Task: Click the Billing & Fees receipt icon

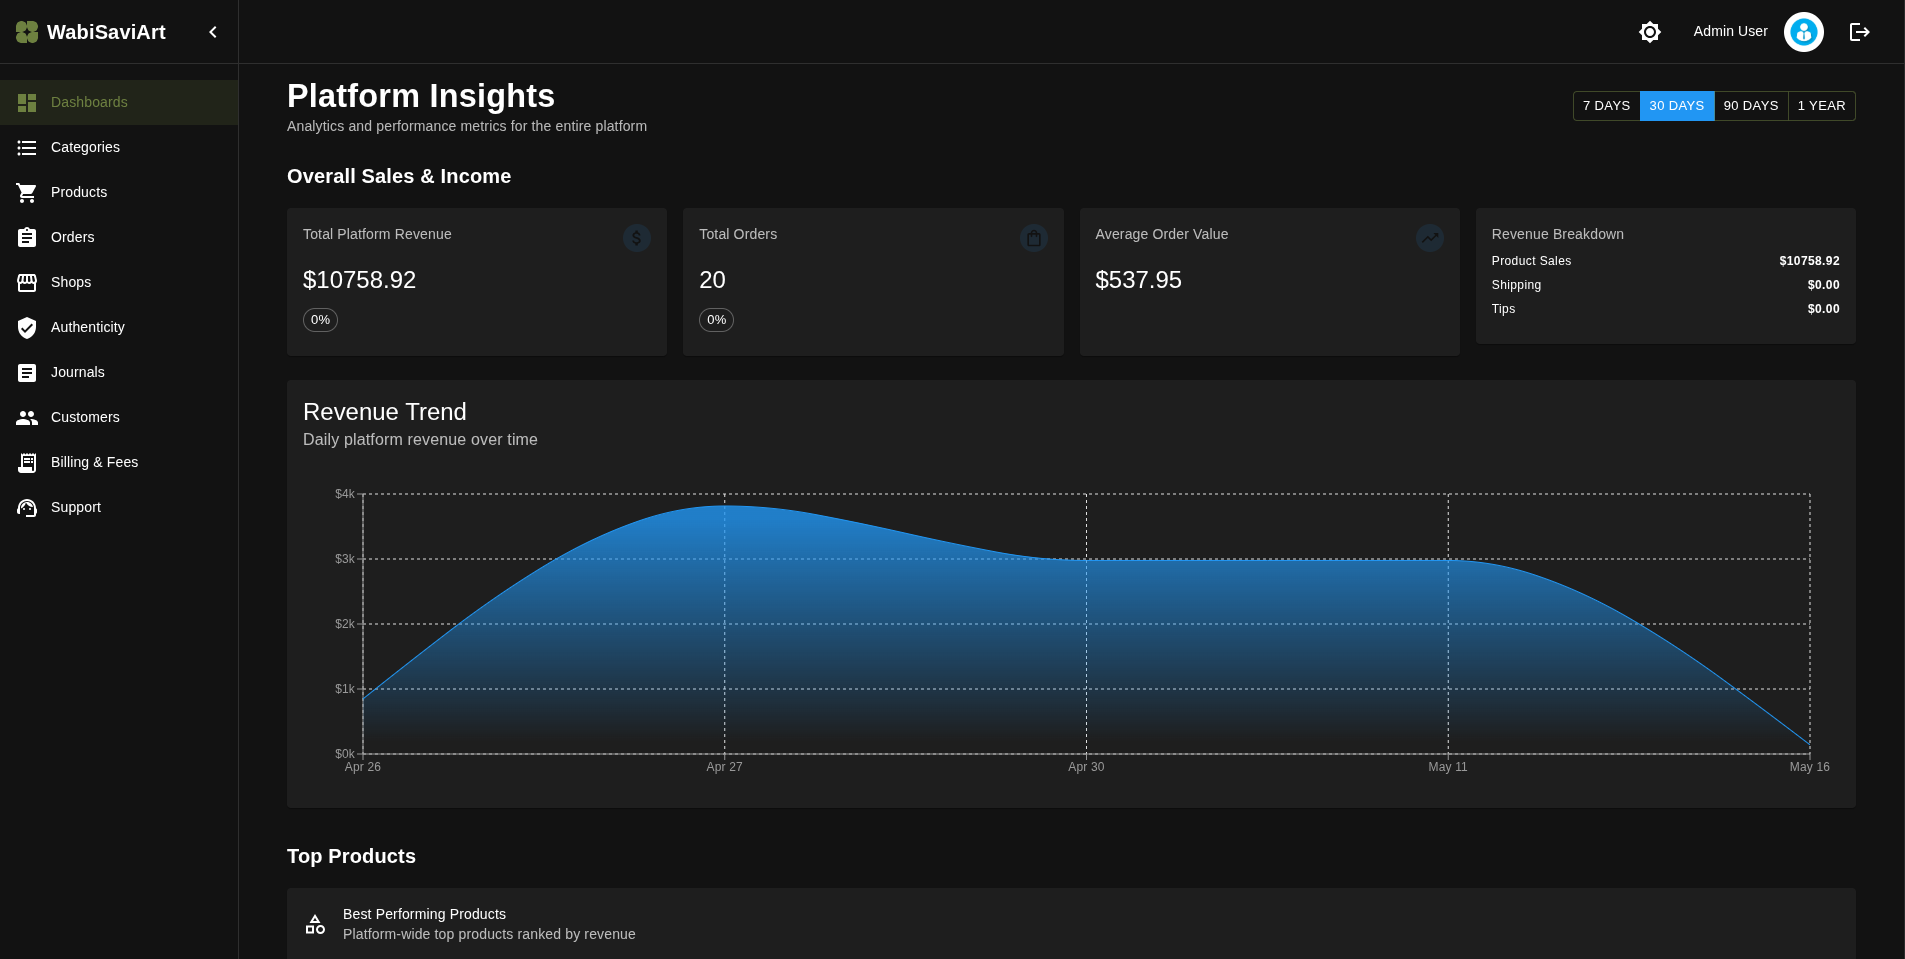Action: coord(27,463)
